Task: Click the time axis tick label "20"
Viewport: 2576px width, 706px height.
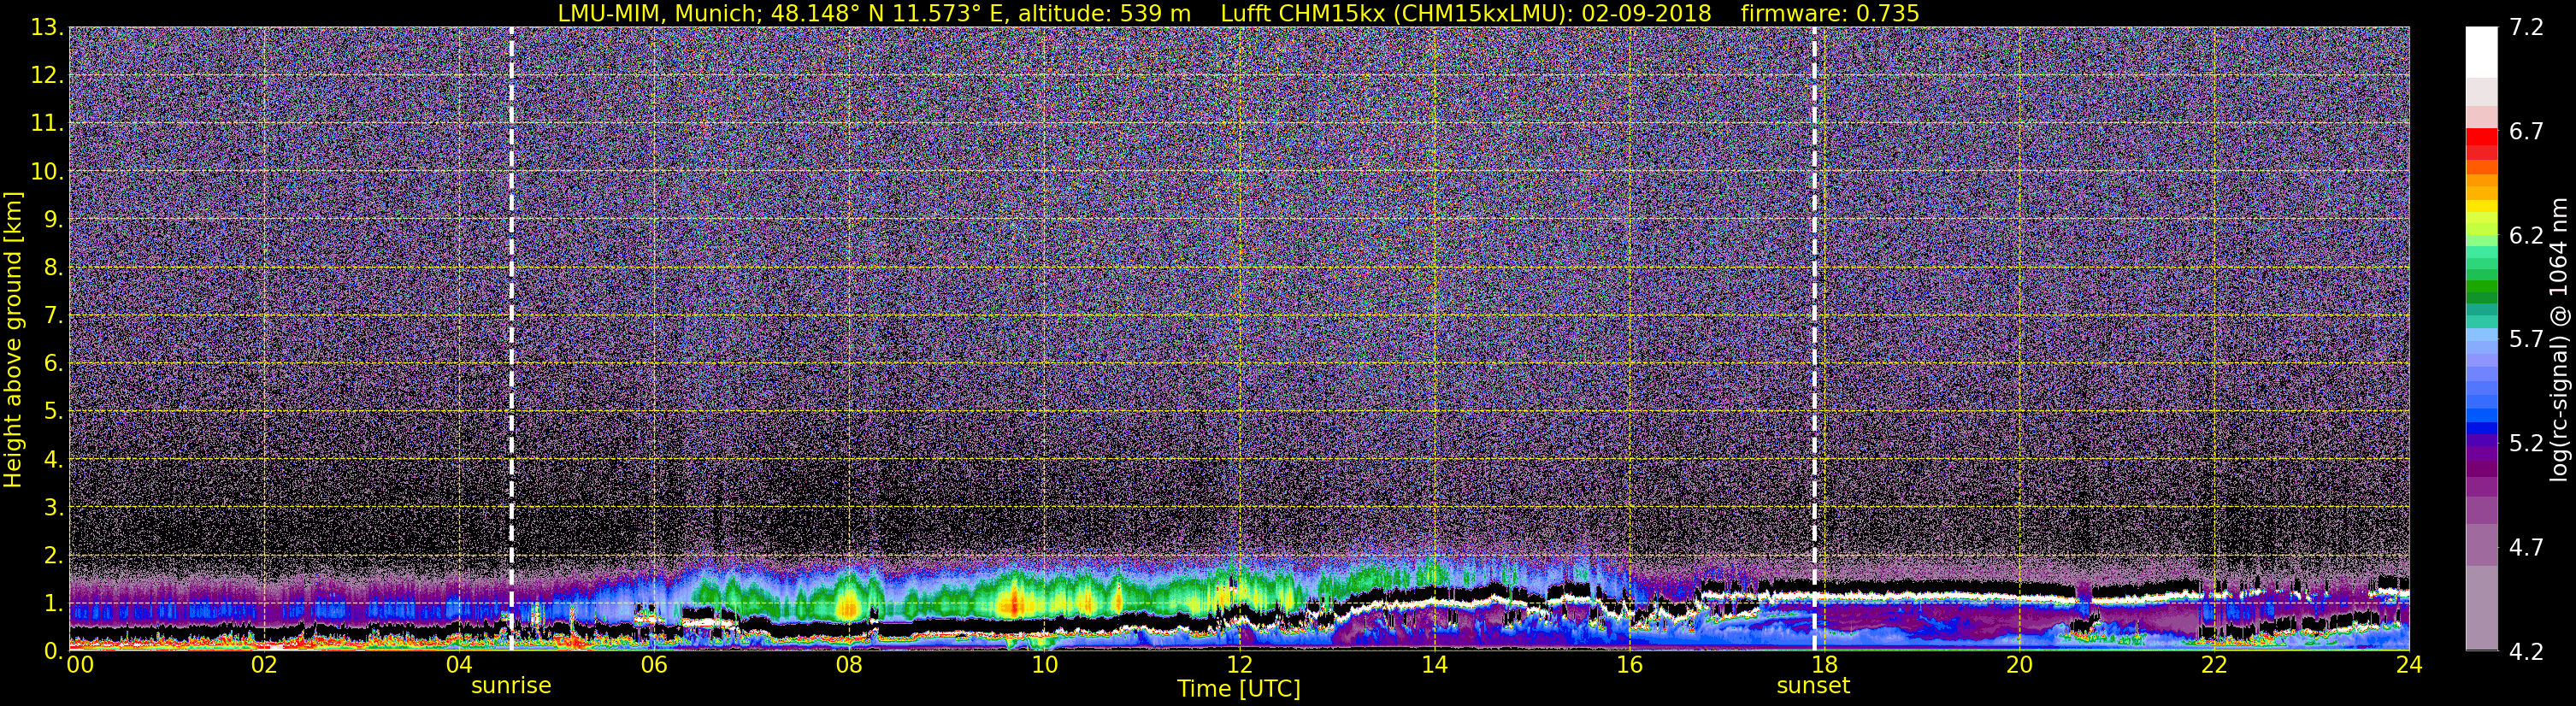Action: [x=2019, y=664]
